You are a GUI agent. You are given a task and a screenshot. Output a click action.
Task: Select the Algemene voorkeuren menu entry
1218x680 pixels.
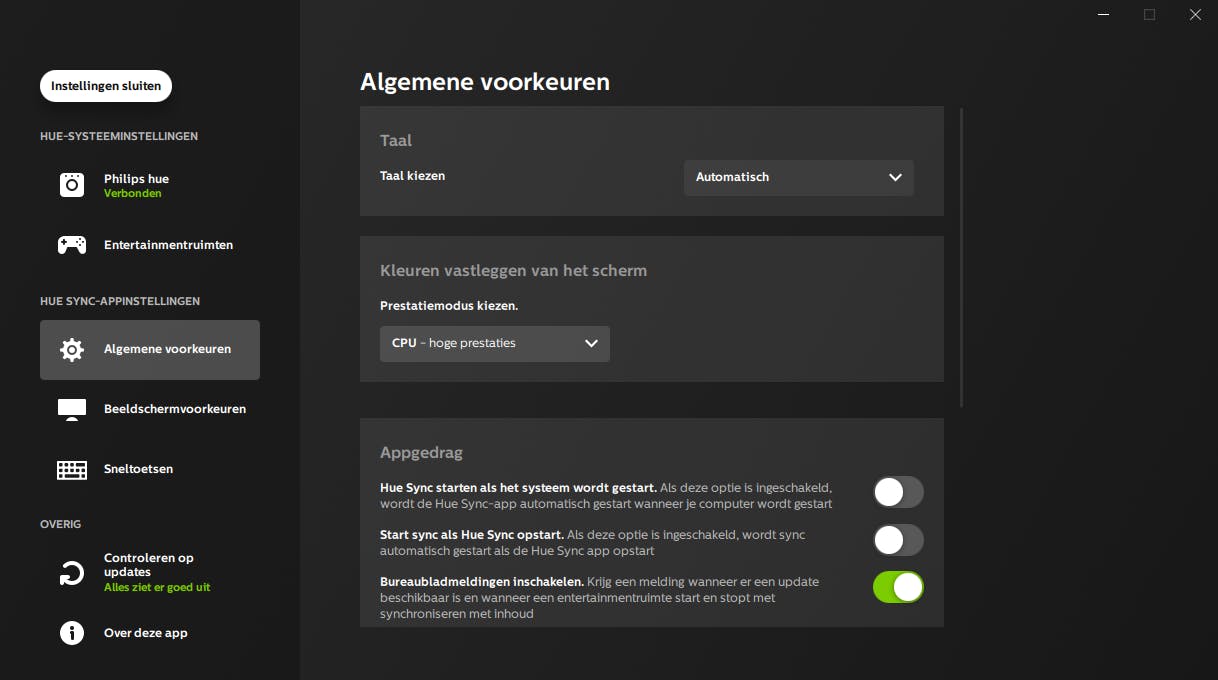pyautogui.click(x=150, y=350)
